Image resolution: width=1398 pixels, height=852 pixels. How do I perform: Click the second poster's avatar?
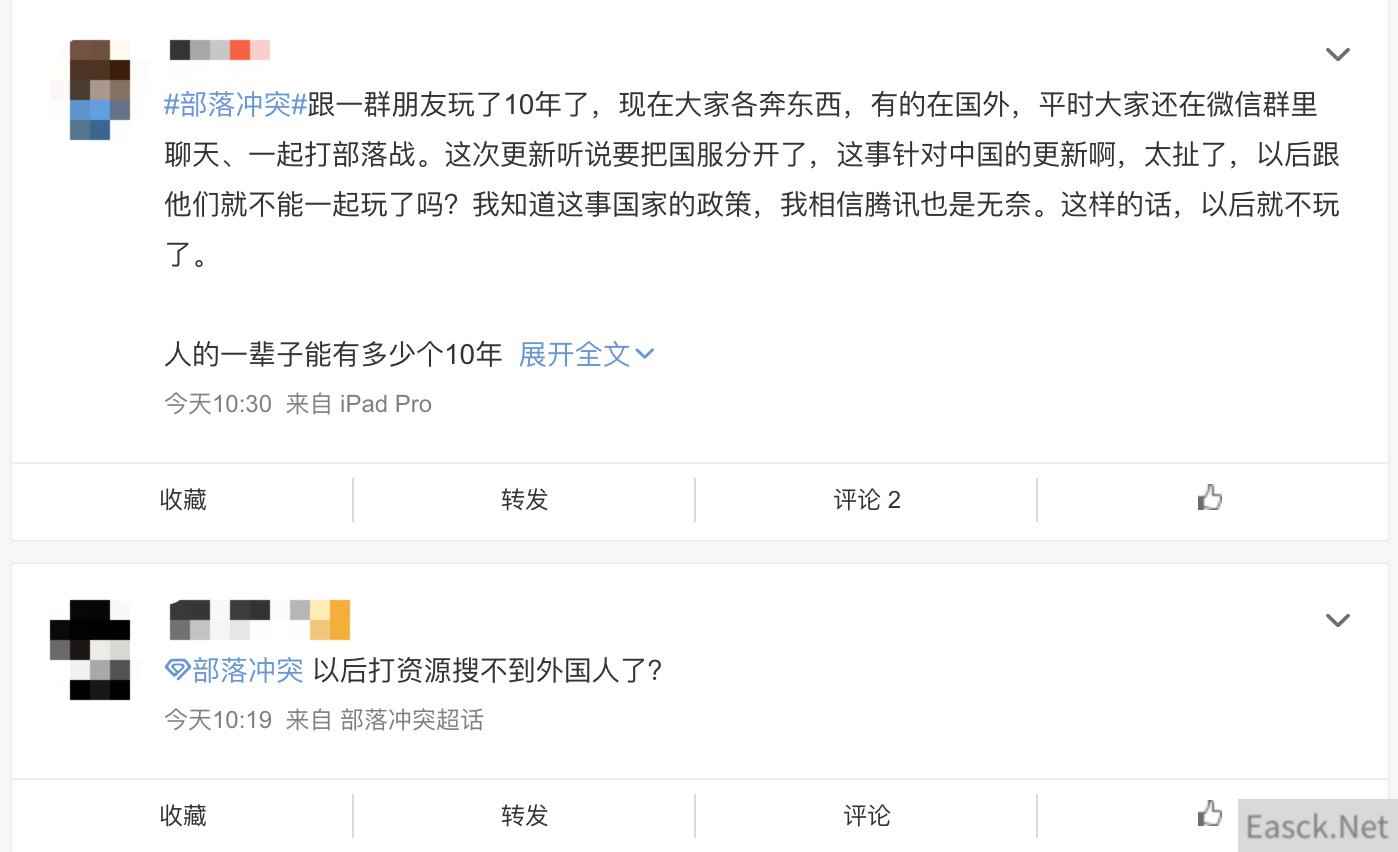click(90, 650)
